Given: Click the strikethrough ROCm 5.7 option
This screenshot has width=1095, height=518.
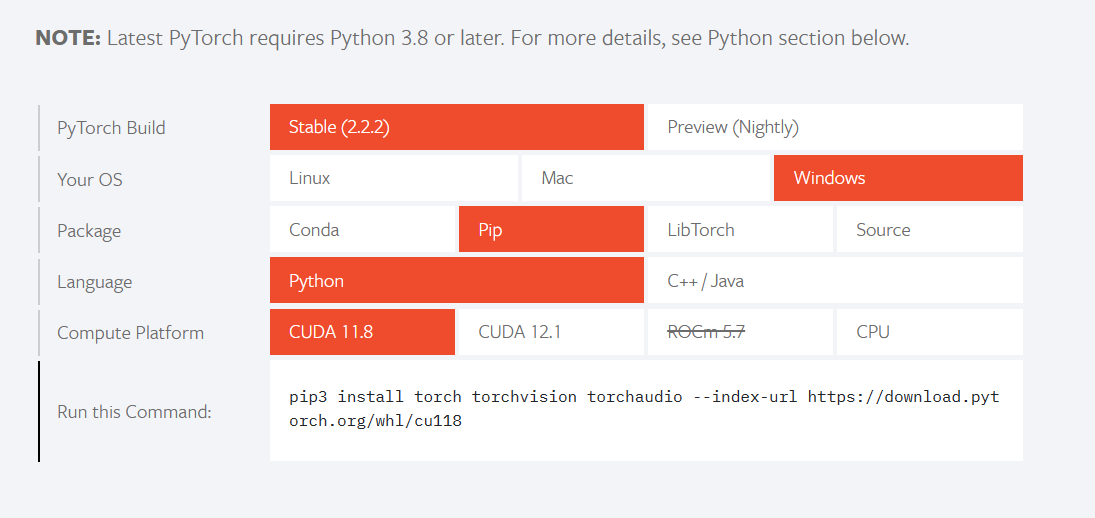Looking at the screenshot, I should coord(739,332).
